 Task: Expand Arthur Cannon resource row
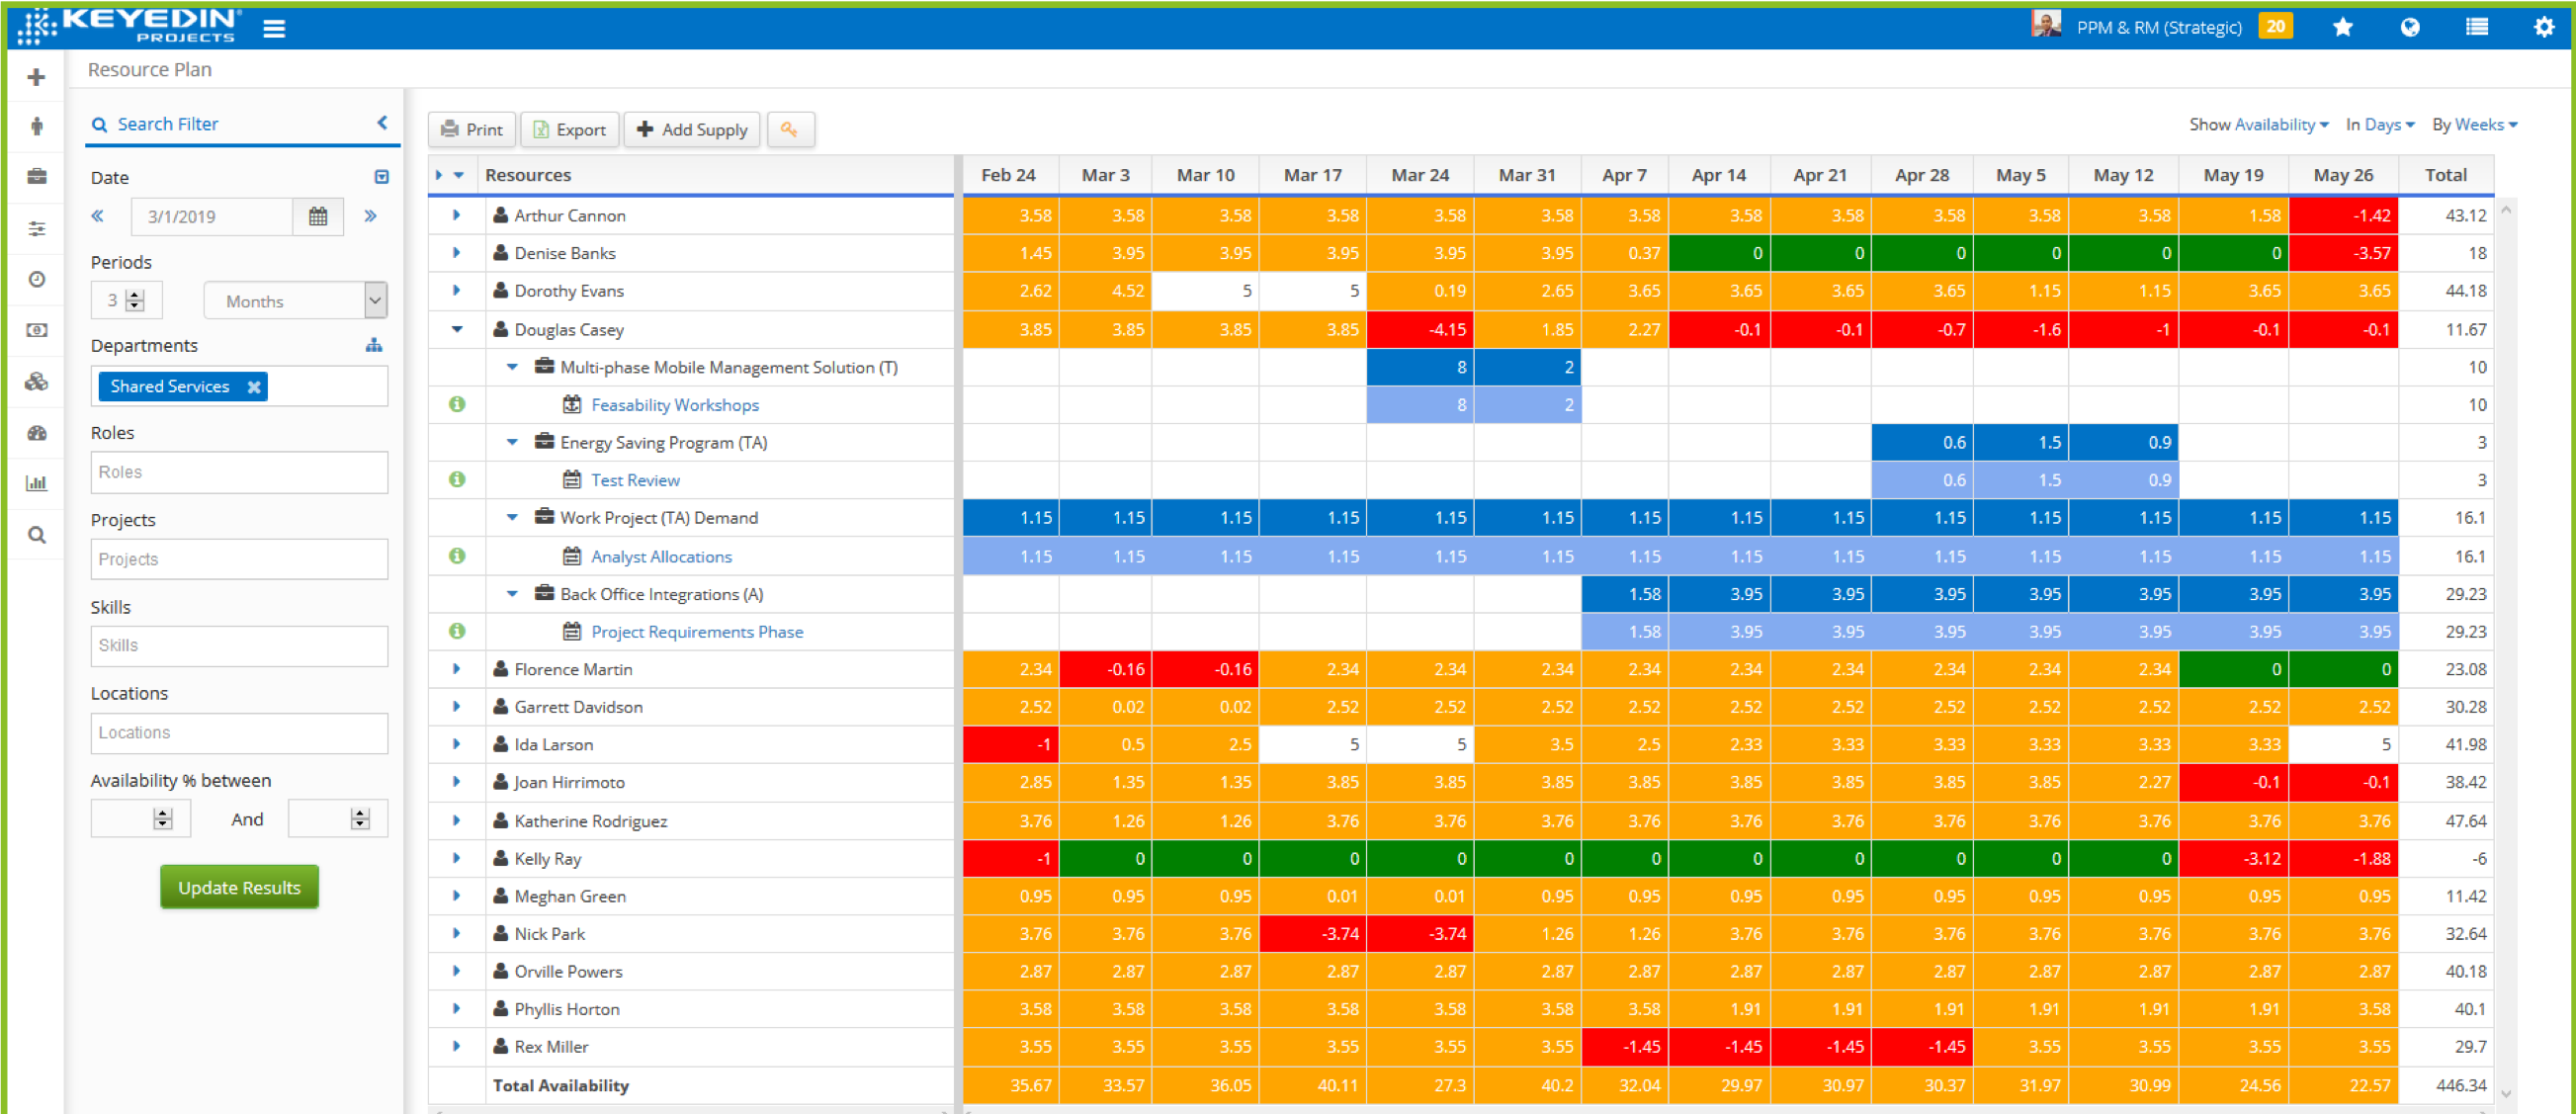457,215
